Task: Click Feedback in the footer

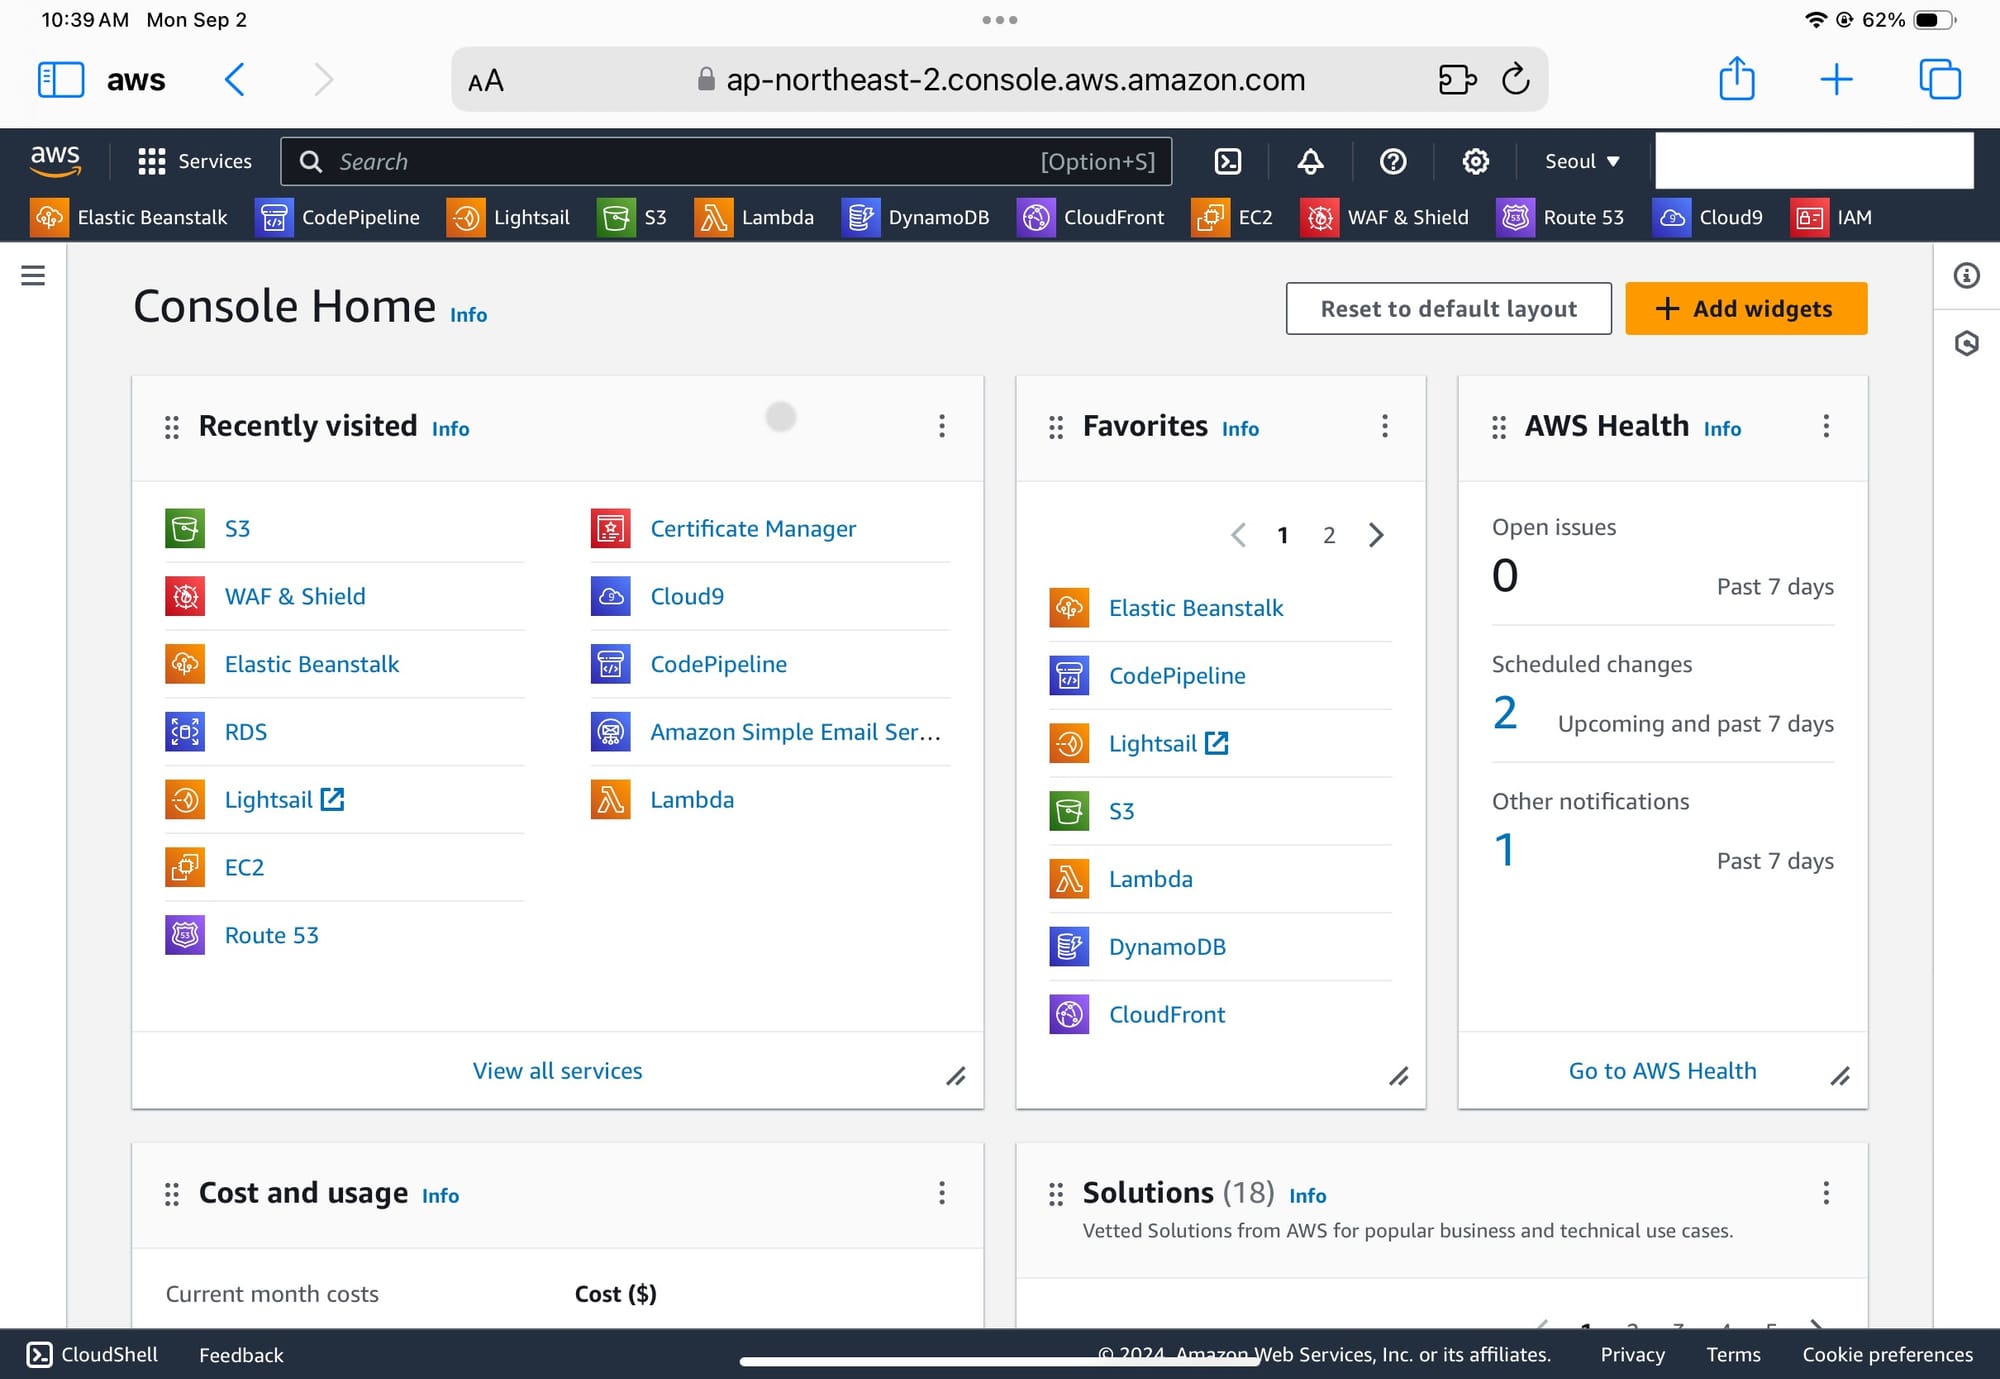Action: tap(241, 1354)
